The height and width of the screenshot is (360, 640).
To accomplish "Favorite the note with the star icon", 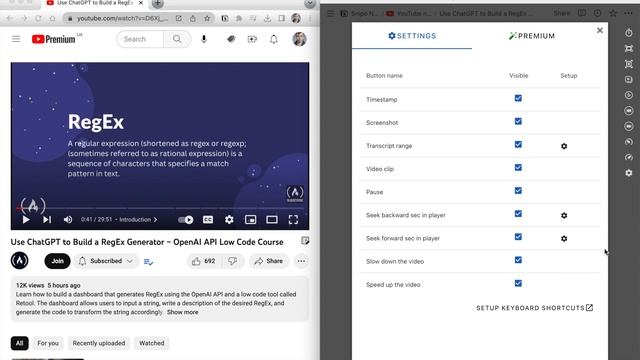I will (613, 13).
